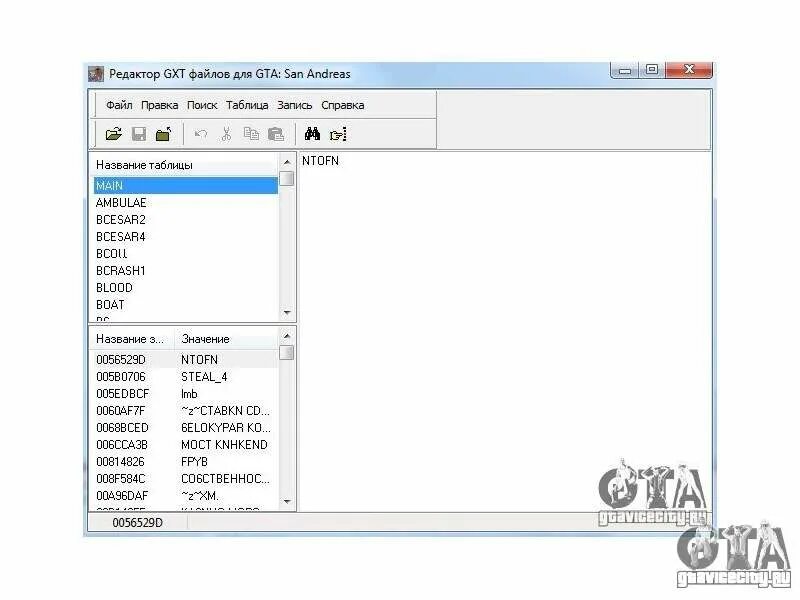This screenshot has width=800, height=600.
Task: Click value NTOFN in the Значение column
Action: pos(199,360)
